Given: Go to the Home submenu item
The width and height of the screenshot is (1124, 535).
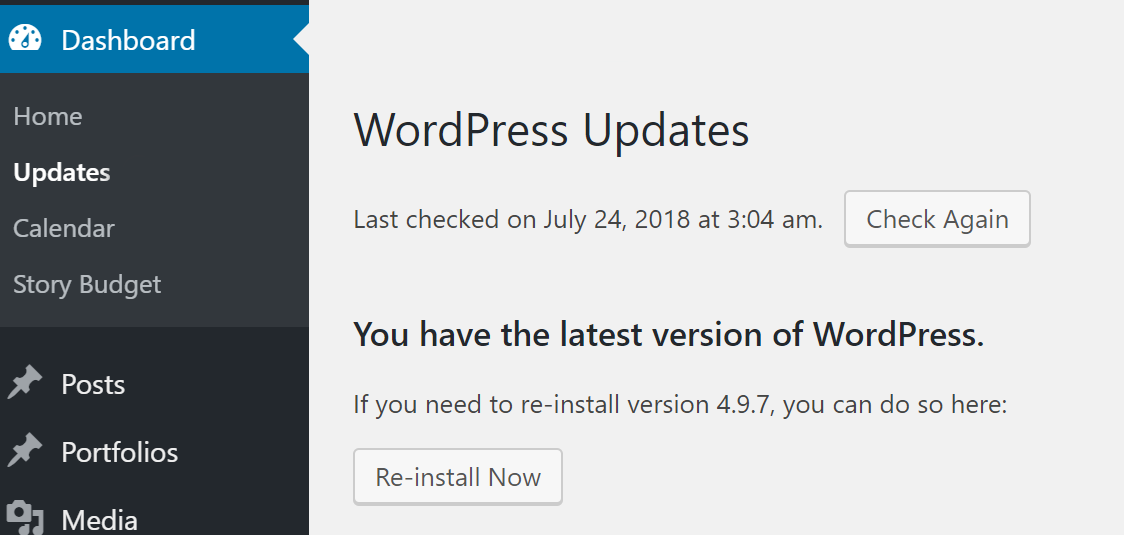Looking at the screenshot, I should pos(48,116).
